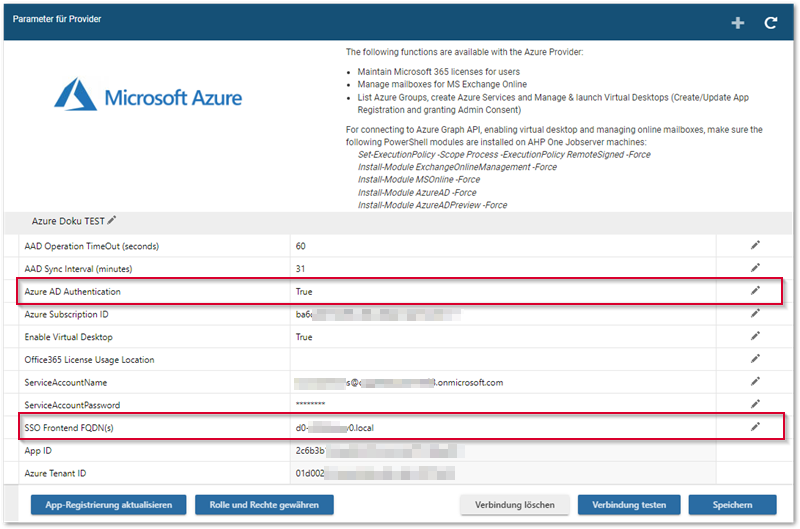Edit AAD Operation TimeOut value
This screenshot has height=529, width=800.
pos(755,245)
